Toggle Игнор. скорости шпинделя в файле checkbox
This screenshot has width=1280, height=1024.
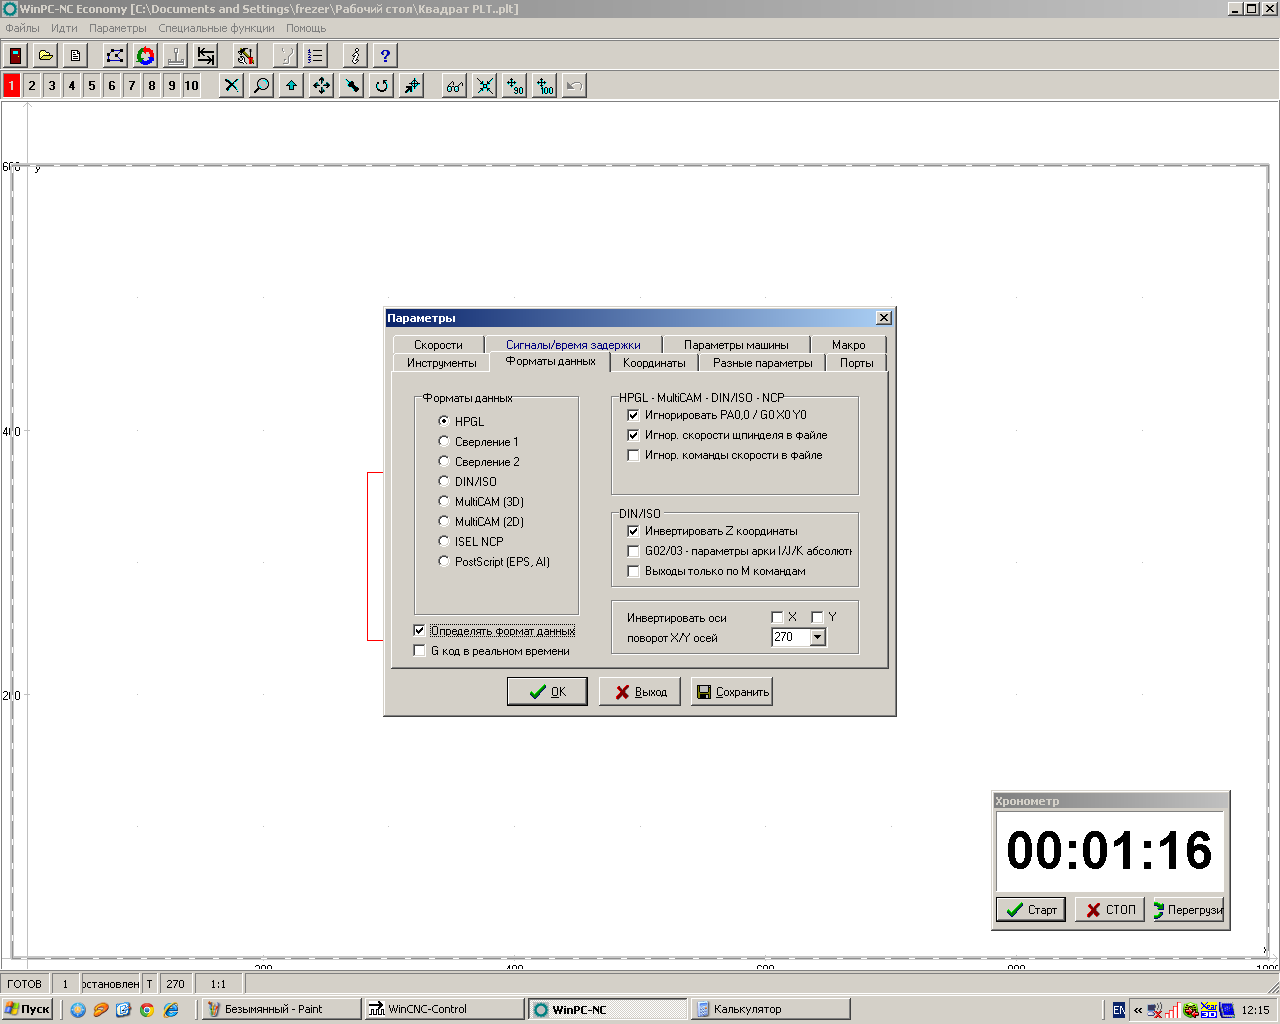tap(633, 435)
